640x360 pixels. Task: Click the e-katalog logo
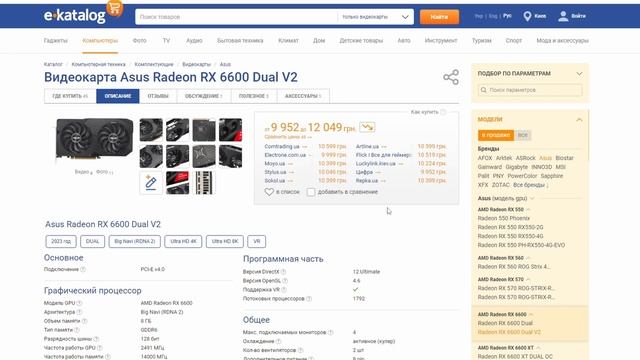point(75,16)
